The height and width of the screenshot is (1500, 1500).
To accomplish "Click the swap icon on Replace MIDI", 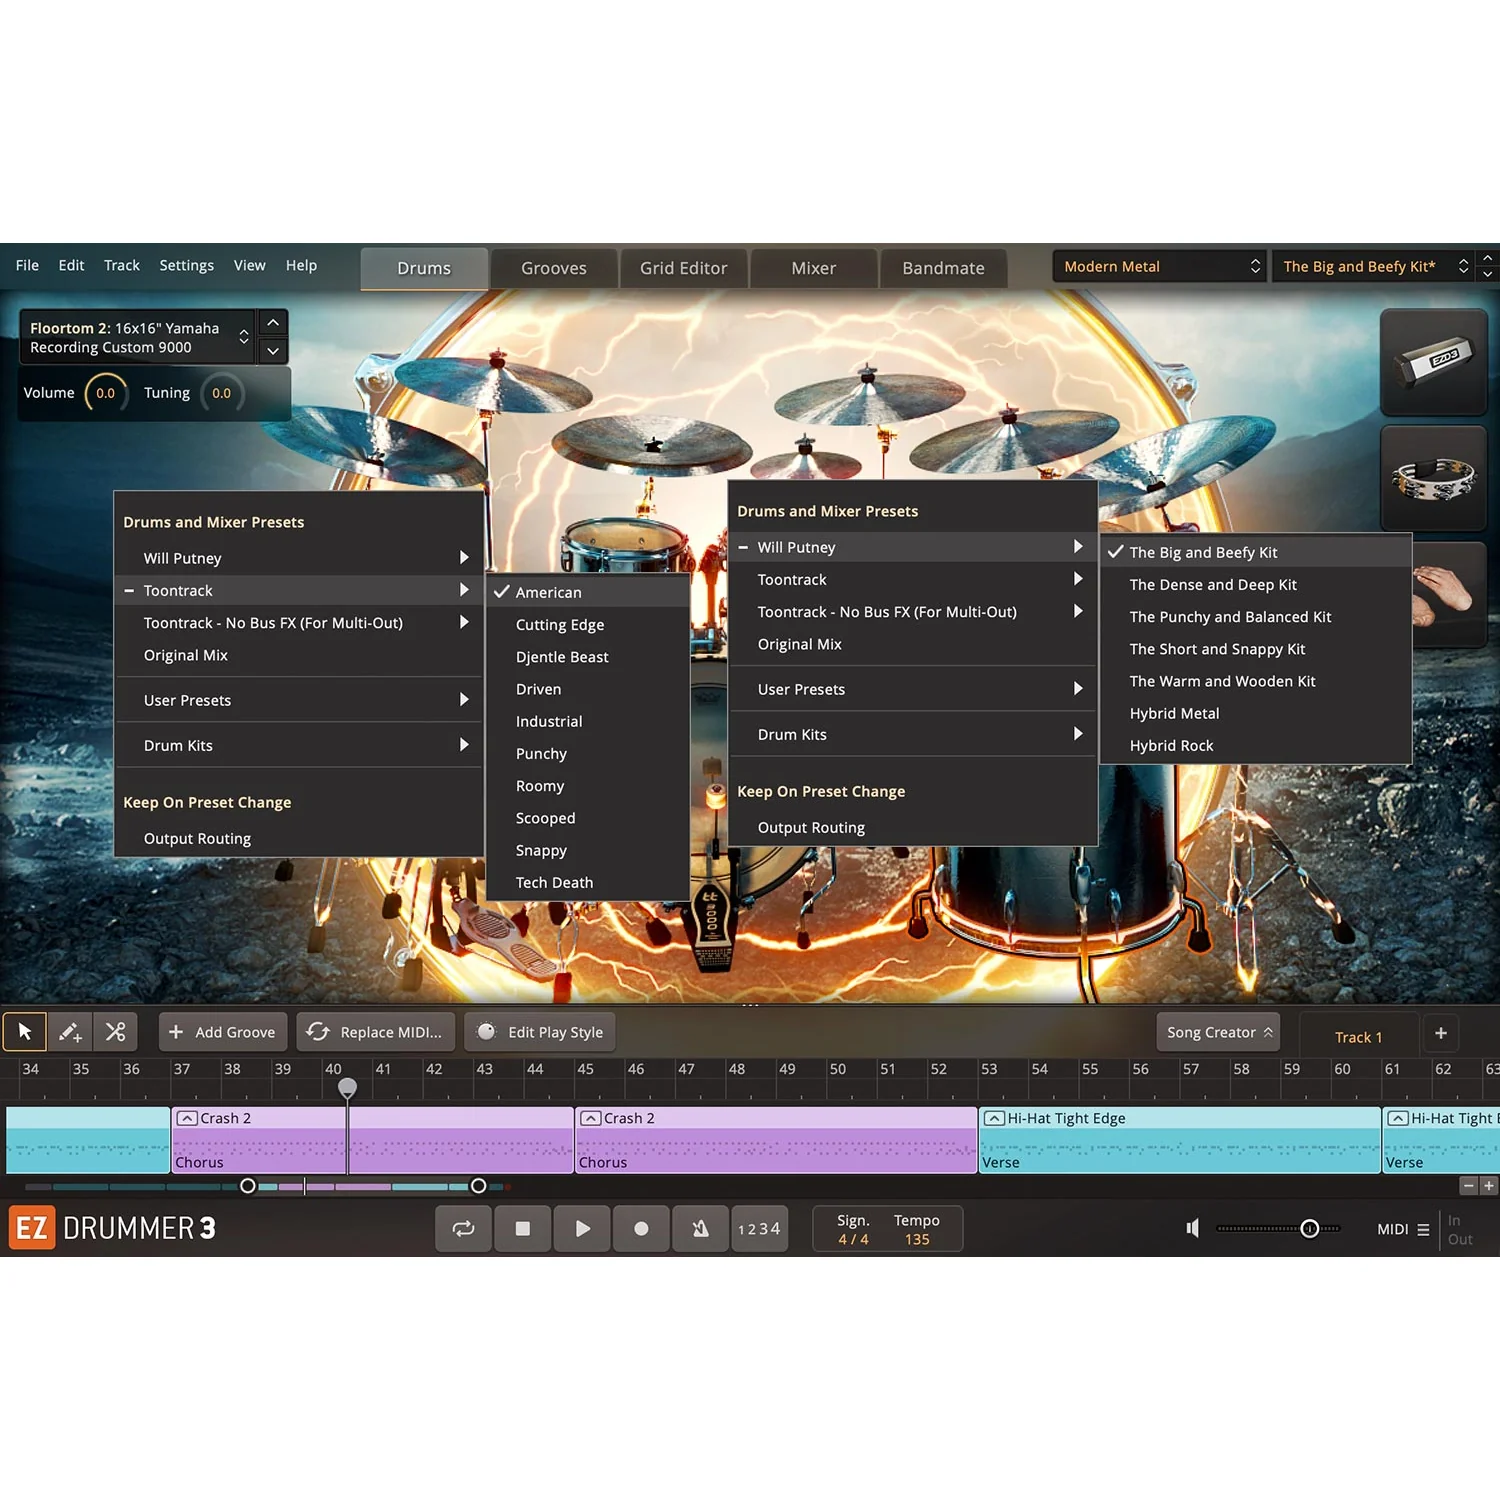I will click(318, 1031).
